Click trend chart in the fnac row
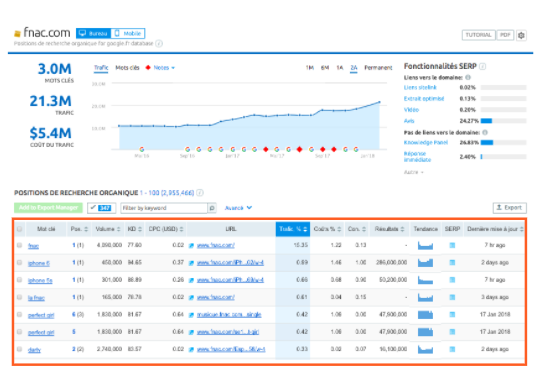Viewport: 541px width, 386px height. 425,246
